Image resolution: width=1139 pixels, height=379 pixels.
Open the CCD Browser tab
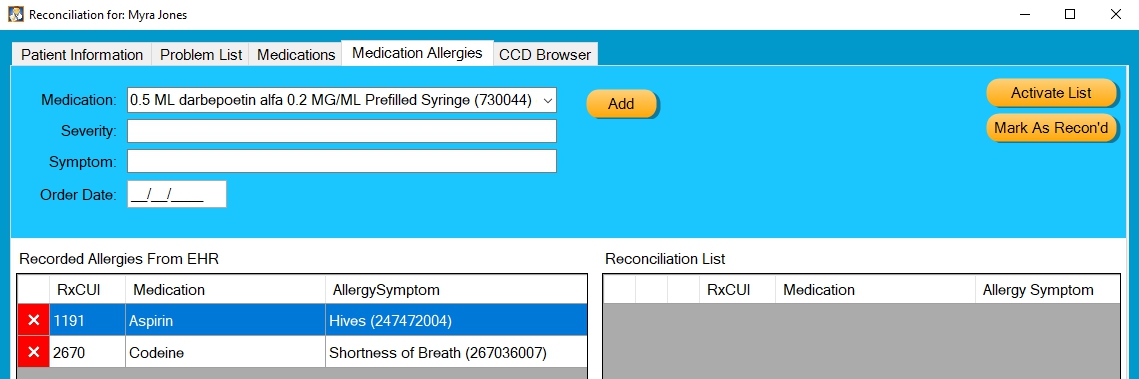point(546,54)
